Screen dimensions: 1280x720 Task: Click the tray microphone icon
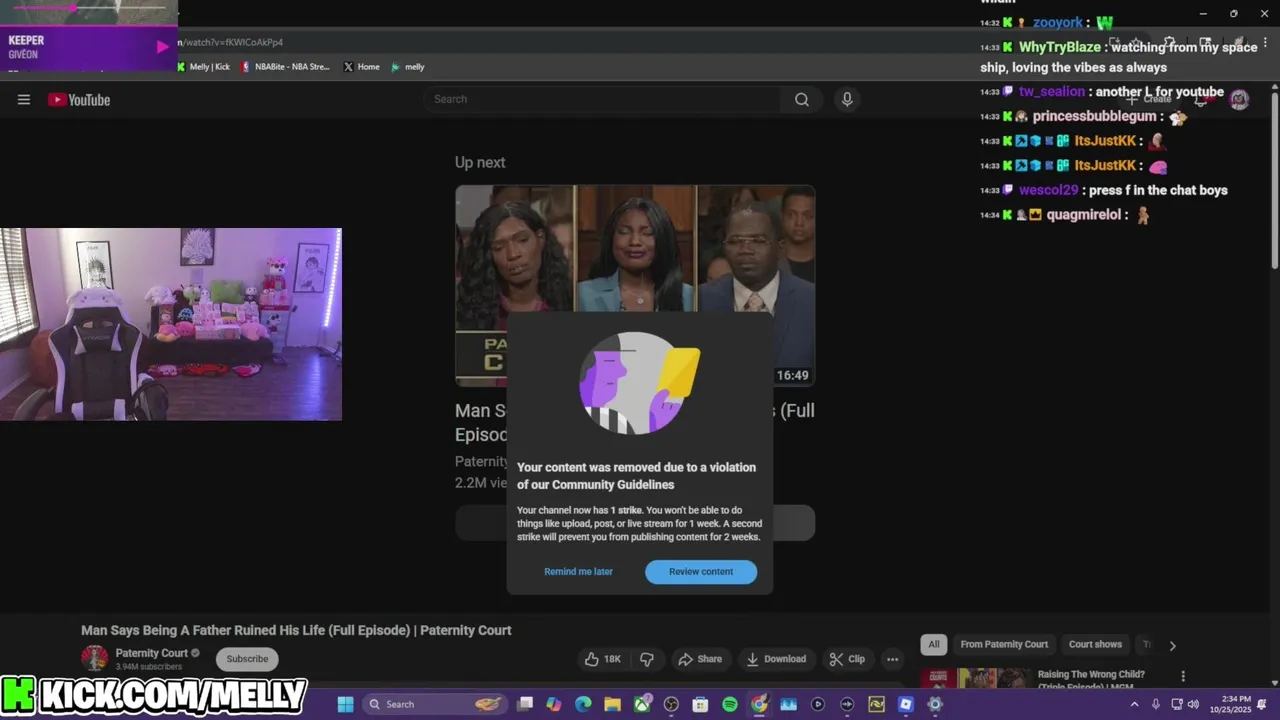(x=1155, y=704)
